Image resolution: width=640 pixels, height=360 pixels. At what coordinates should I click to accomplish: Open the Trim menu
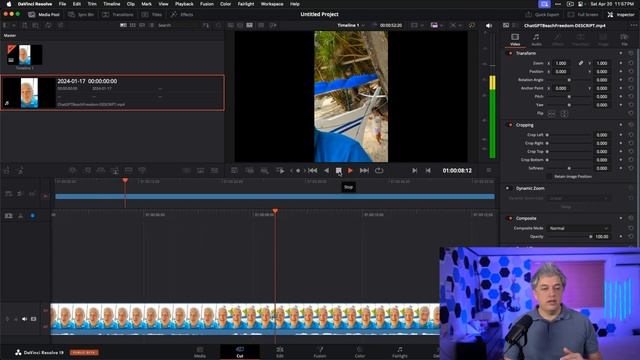[x=92, y=4]
